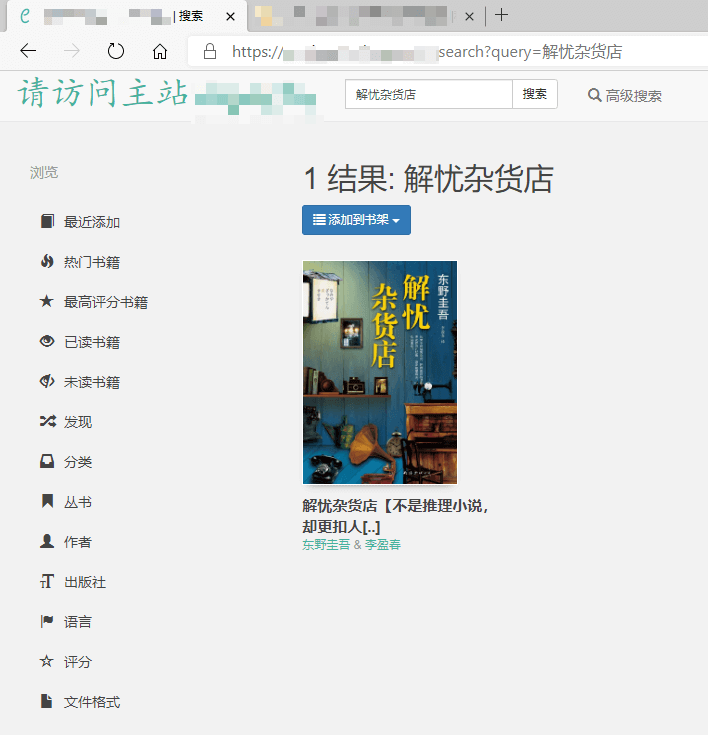Go to browser home page icon
Image resolution: width=708 pixels, height=735 pixels.
[x=160, y=51]
